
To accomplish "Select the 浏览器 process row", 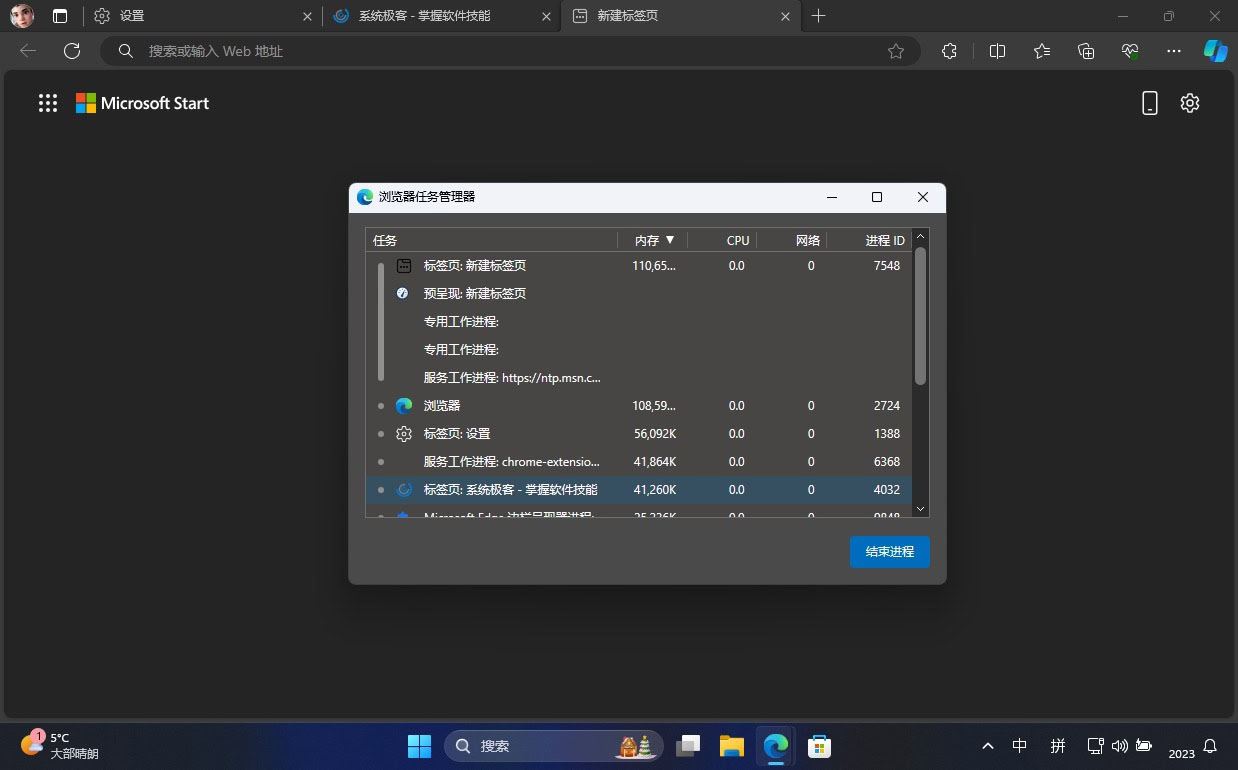I will pos(639,406).
